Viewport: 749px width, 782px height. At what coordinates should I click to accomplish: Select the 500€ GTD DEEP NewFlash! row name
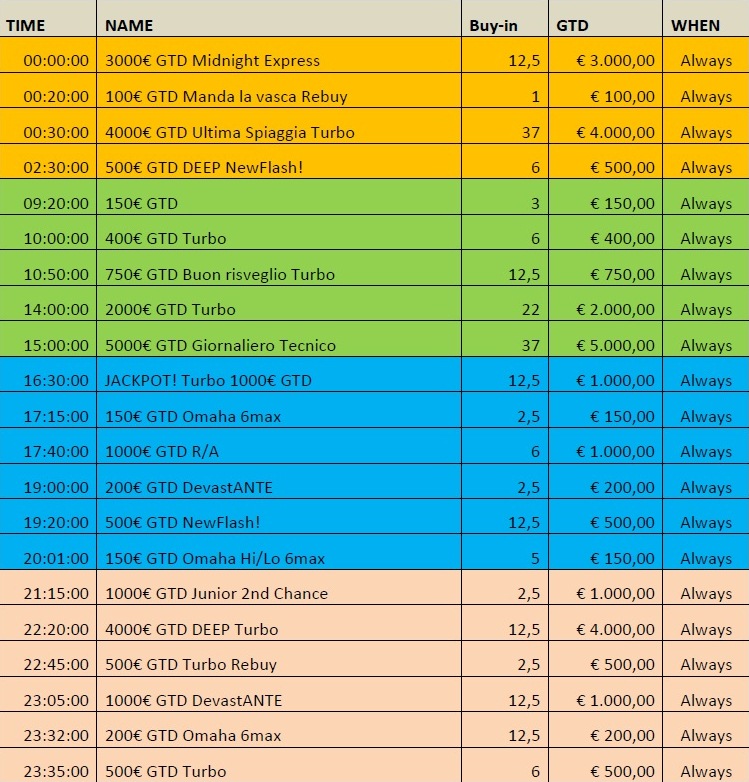204,168
